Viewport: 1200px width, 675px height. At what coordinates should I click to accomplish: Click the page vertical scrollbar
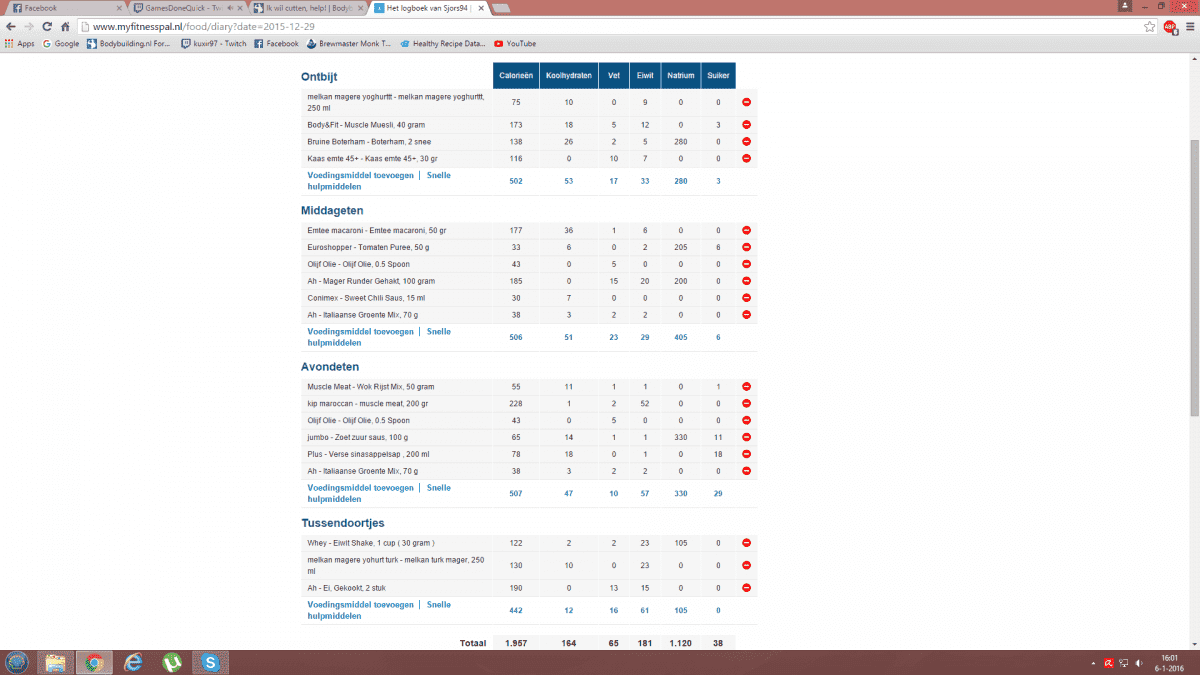coord(1193,280)
